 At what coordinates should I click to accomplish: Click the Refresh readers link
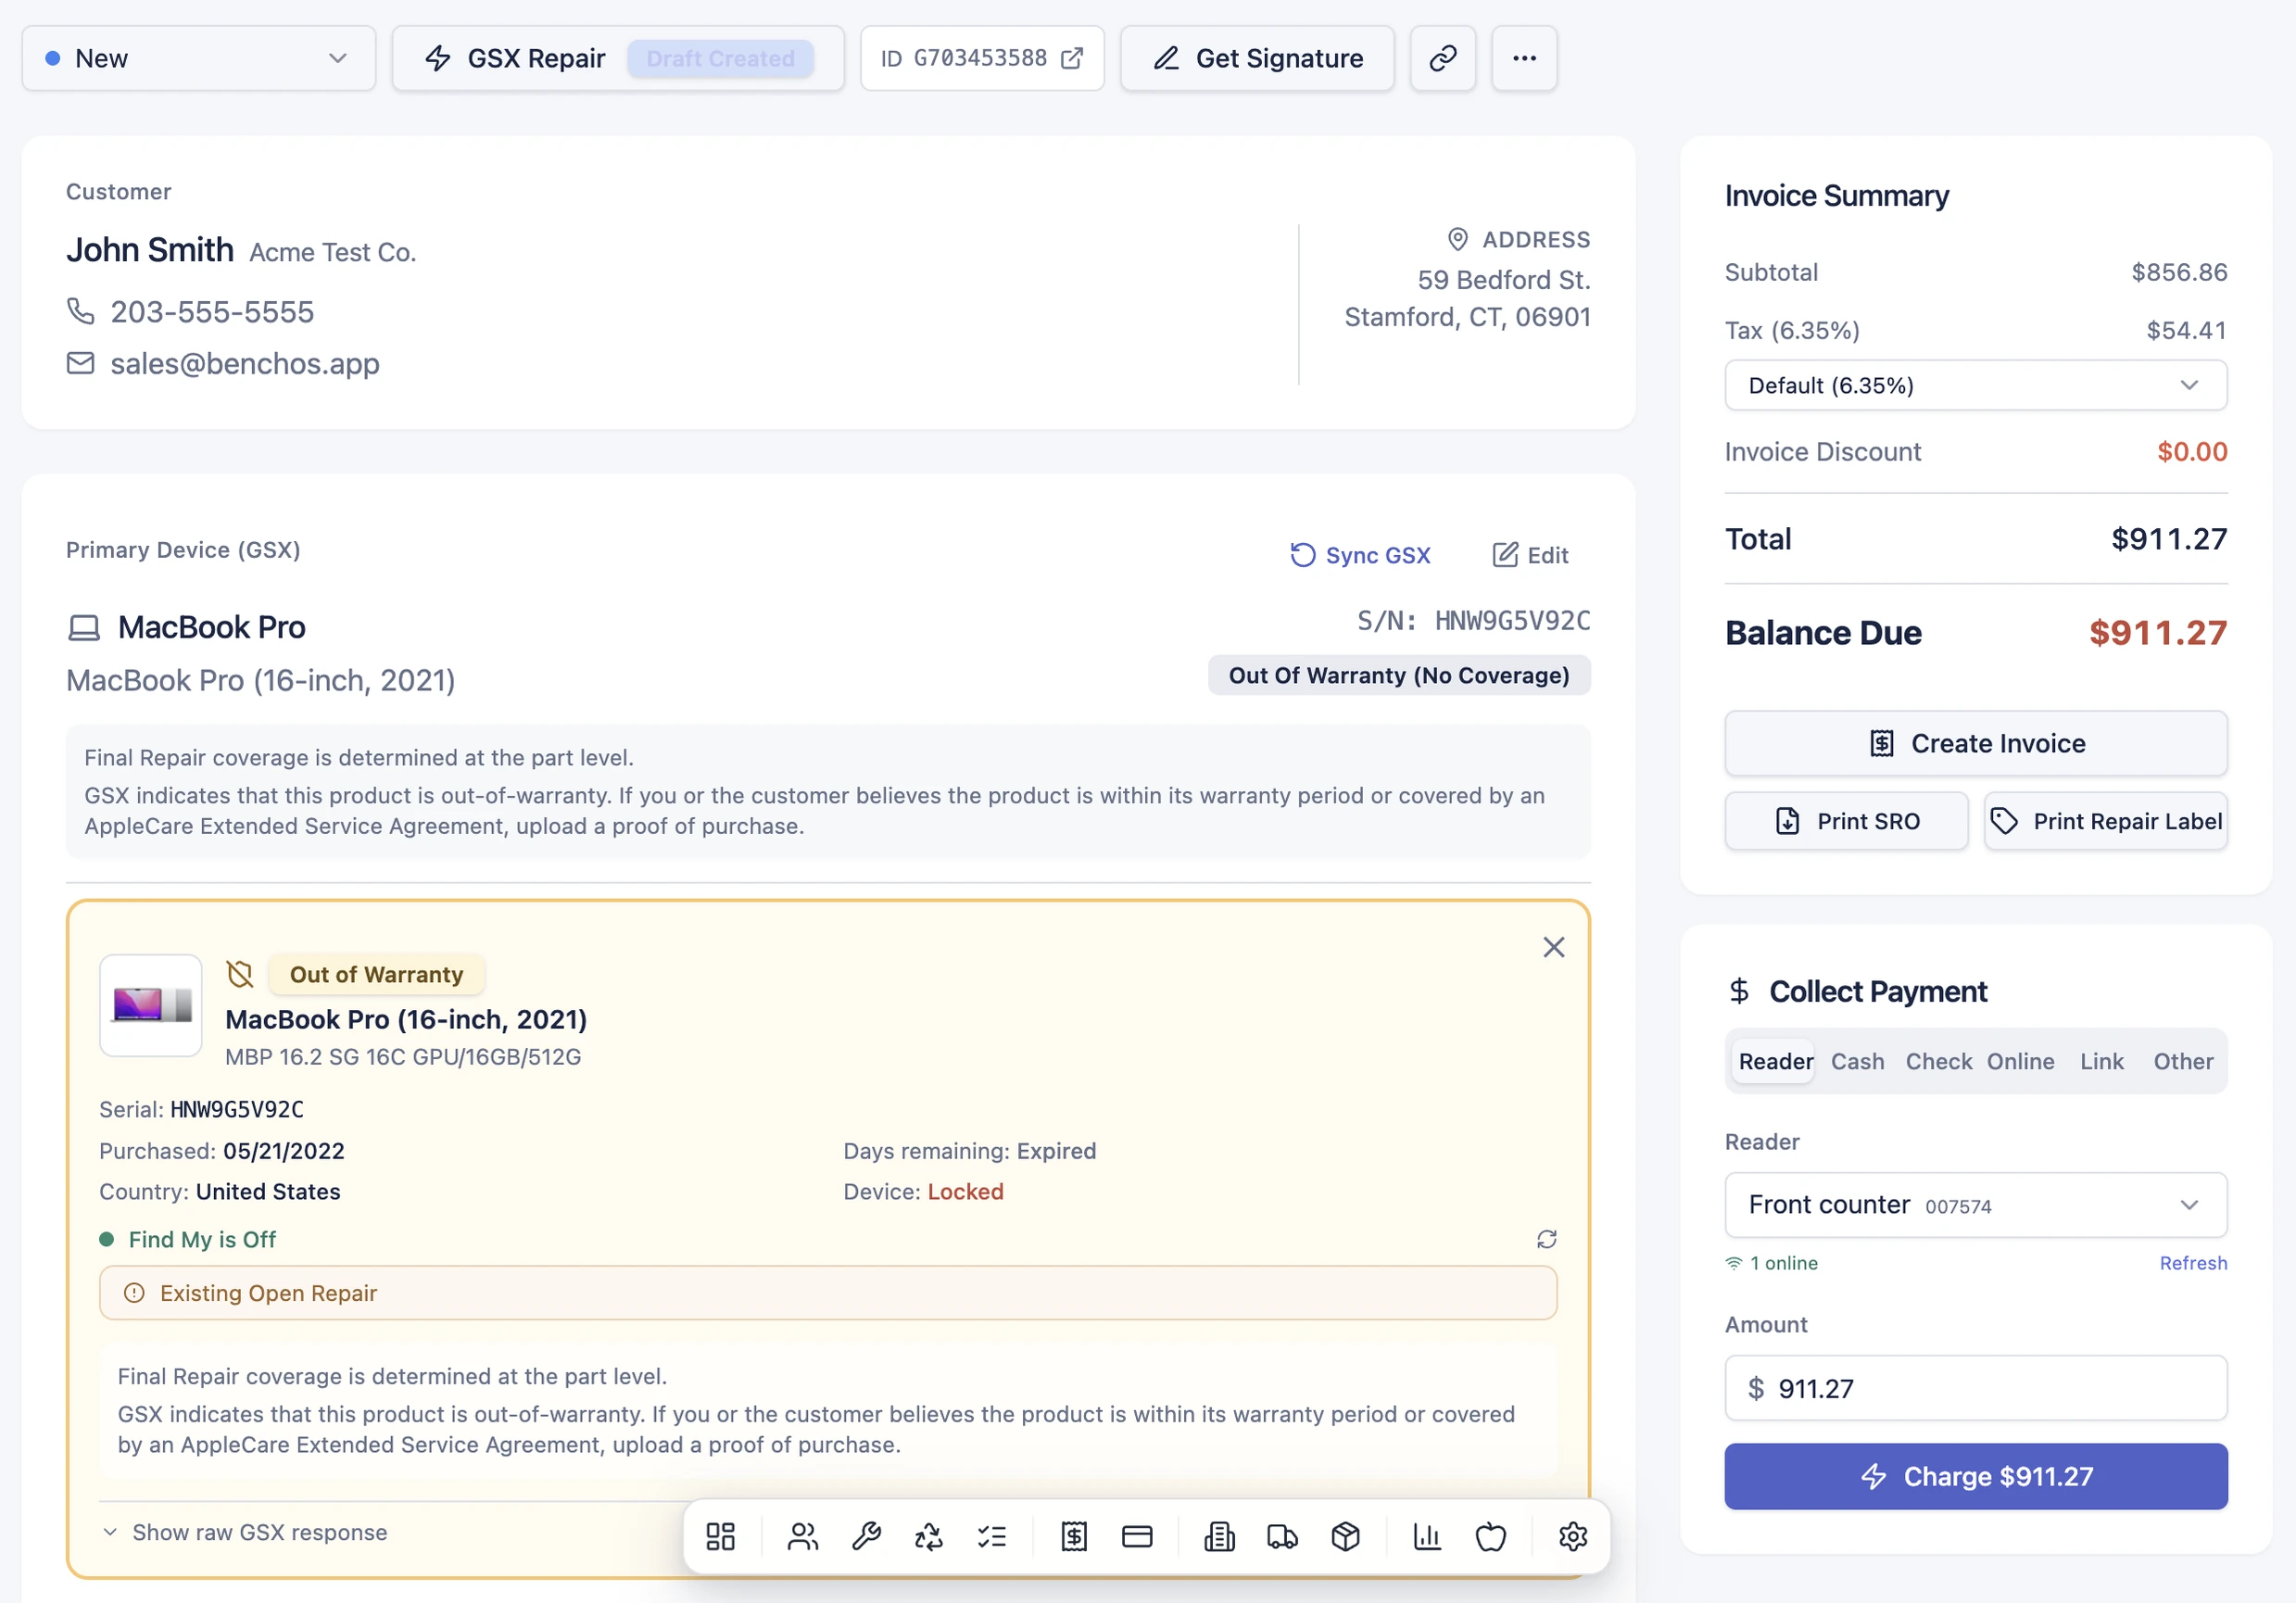click(2192, 1263)
